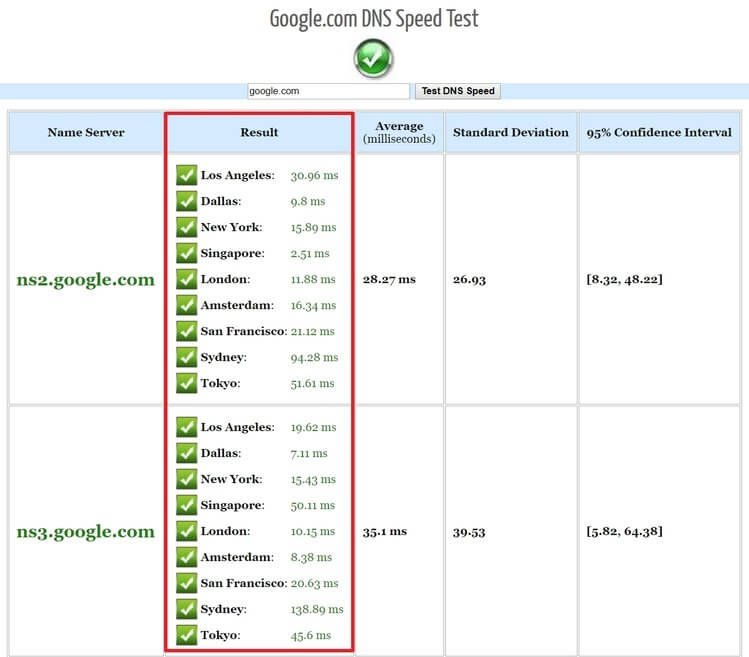This screenshot has width=749, height=657.
Task: Click the ns2 Amsterdam green check icon
Action: pyautogui.click(x=186, y=305)
